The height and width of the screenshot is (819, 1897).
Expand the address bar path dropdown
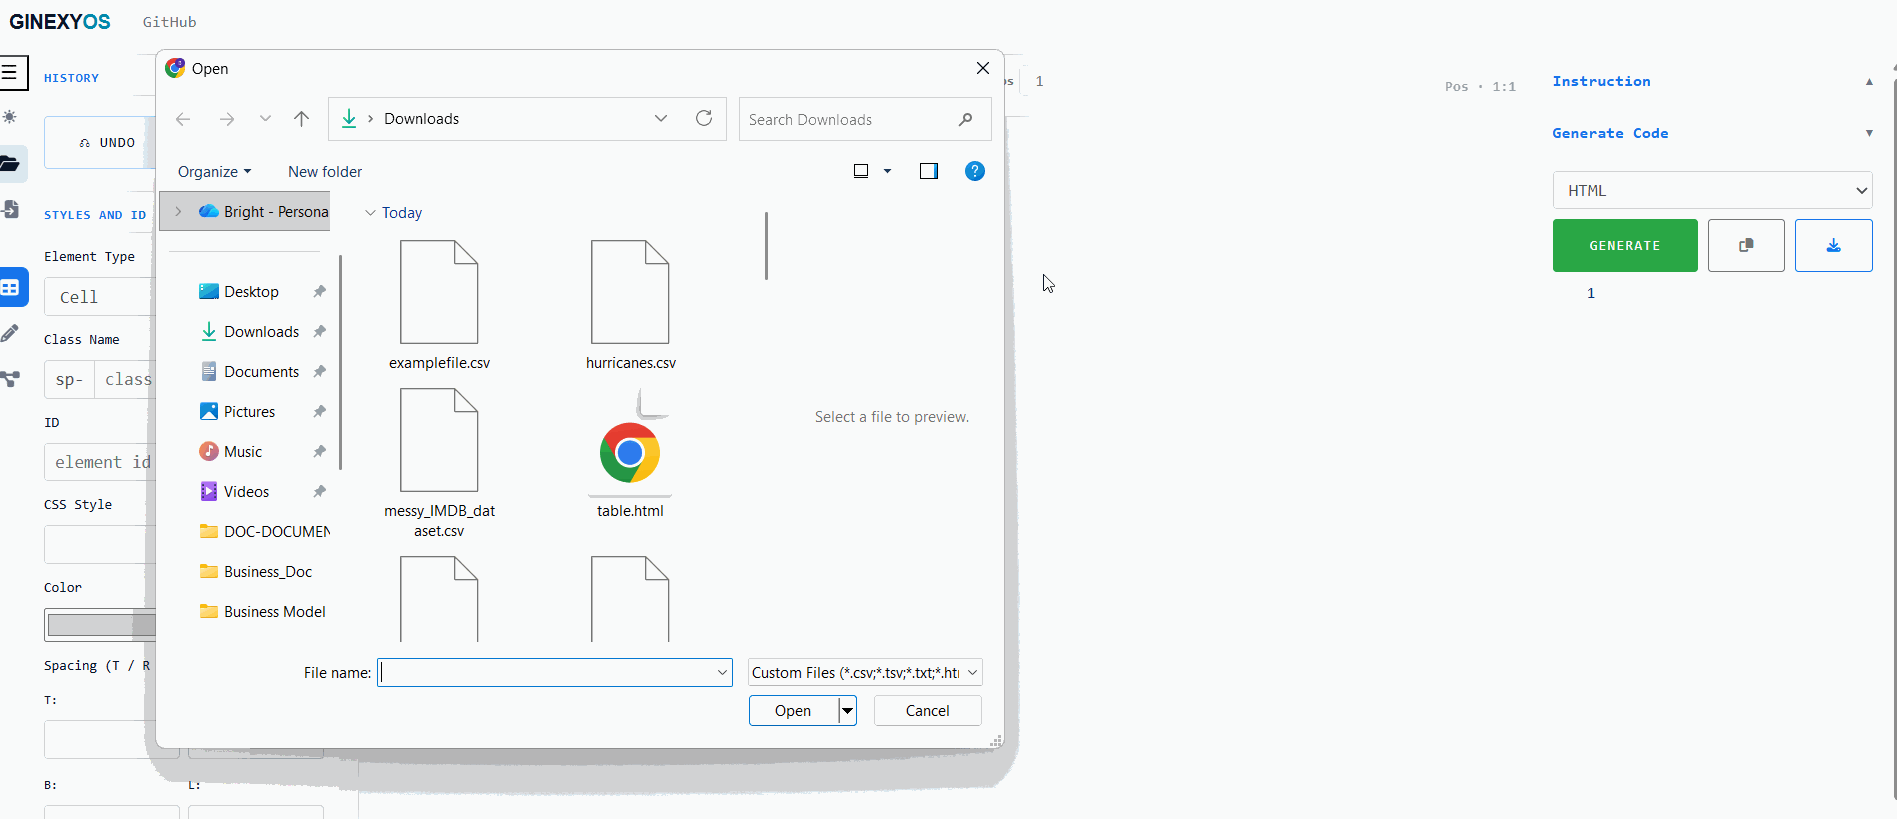(661, 118)
